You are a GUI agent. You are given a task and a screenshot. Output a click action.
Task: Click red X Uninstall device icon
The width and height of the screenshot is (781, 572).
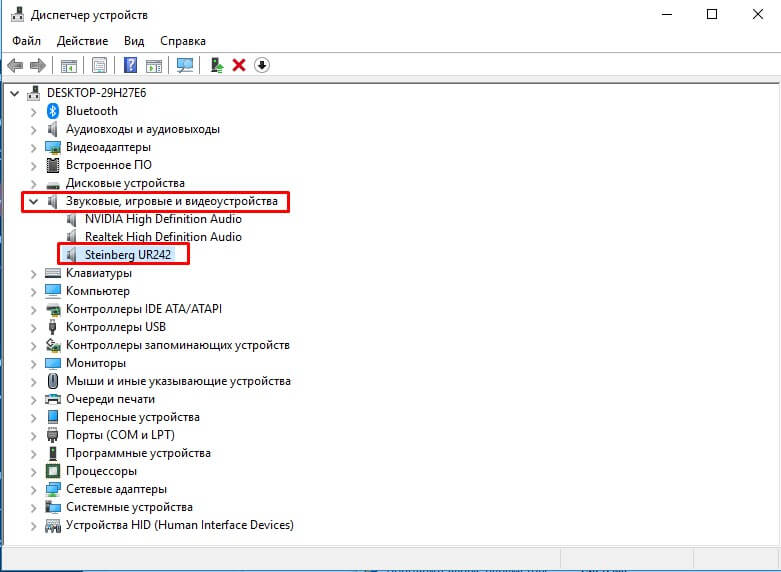239,65
